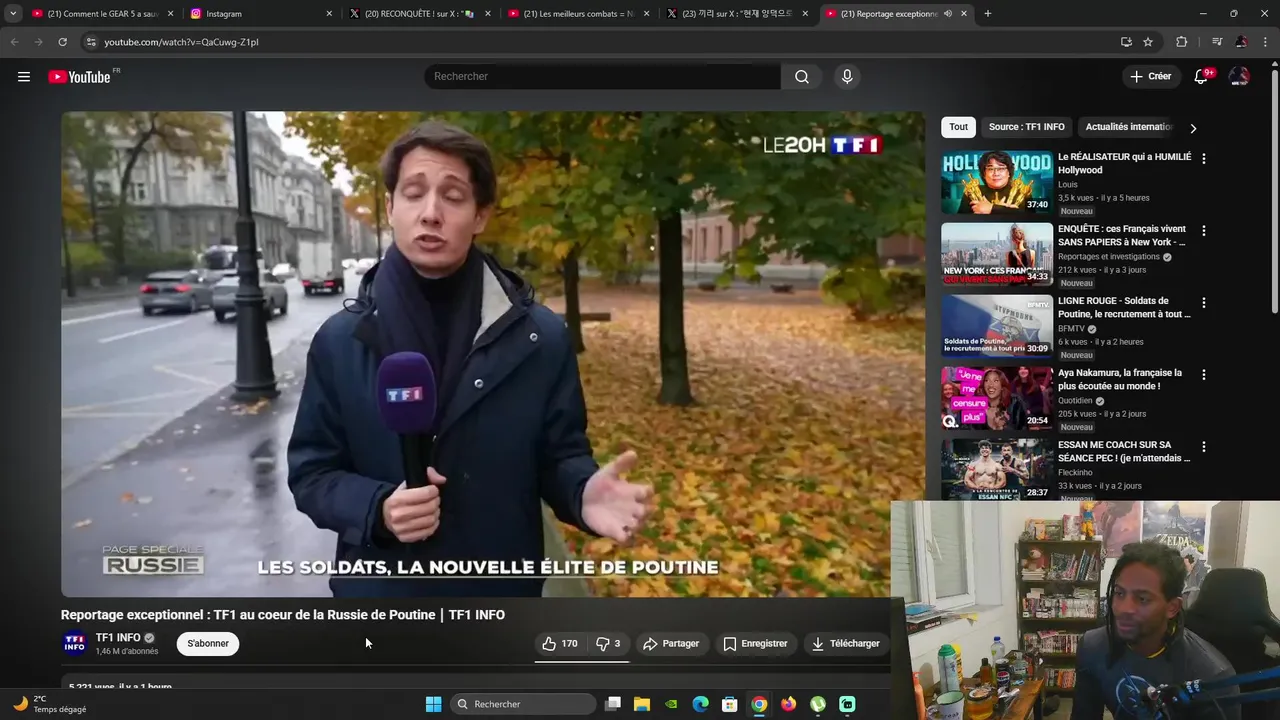This screenshot has width=1280, height=720.
Task: Open the tab search dropdown in Chrome
Action: tap(13, 14)
